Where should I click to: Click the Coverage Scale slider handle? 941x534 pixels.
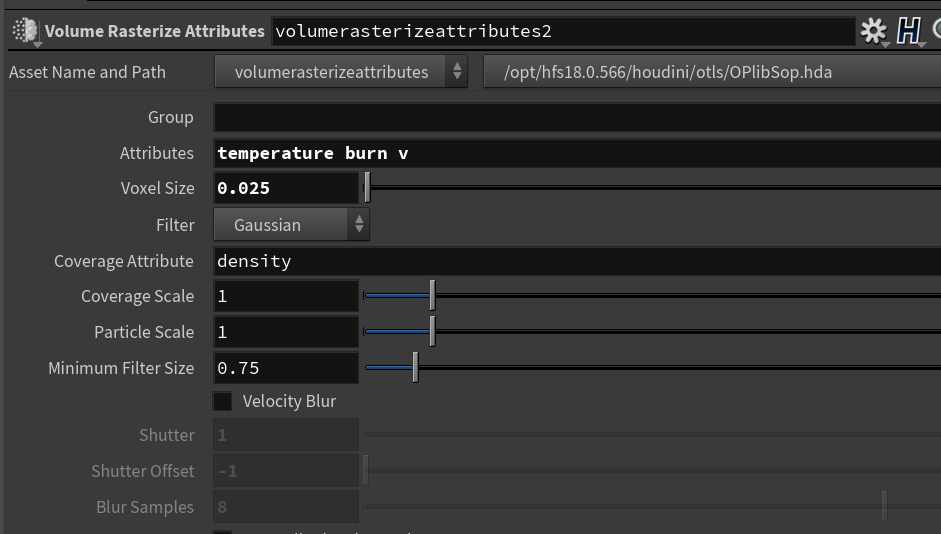coord(433,295)
